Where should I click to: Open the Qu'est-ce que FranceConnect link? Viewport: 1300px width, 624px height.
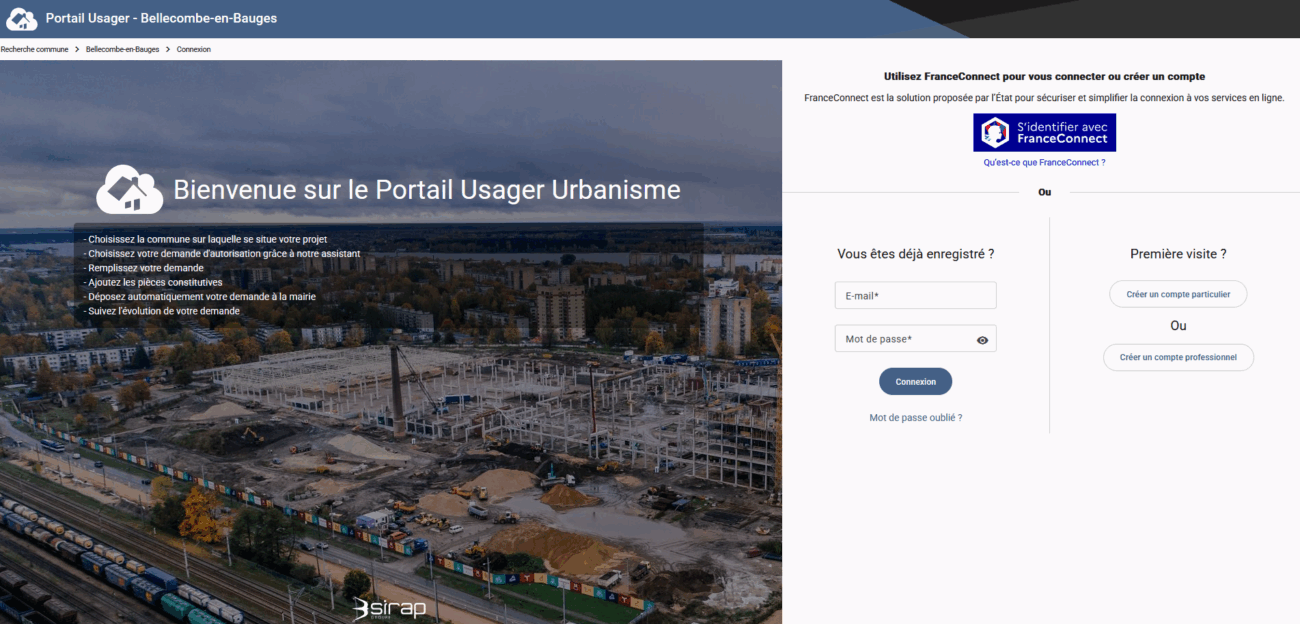coord(1044,161)
